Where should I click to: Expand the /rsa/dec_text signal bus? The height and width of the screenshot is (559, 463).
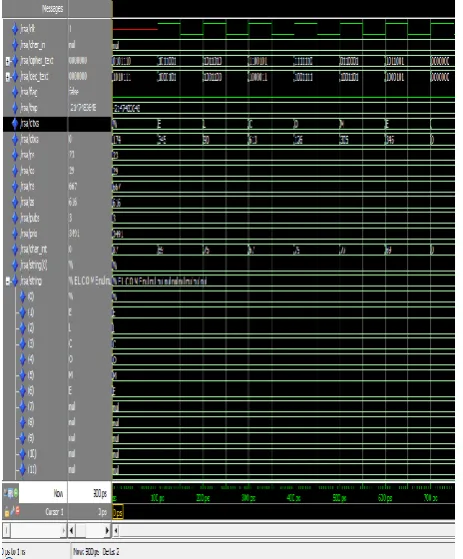(x=7, y=77)
